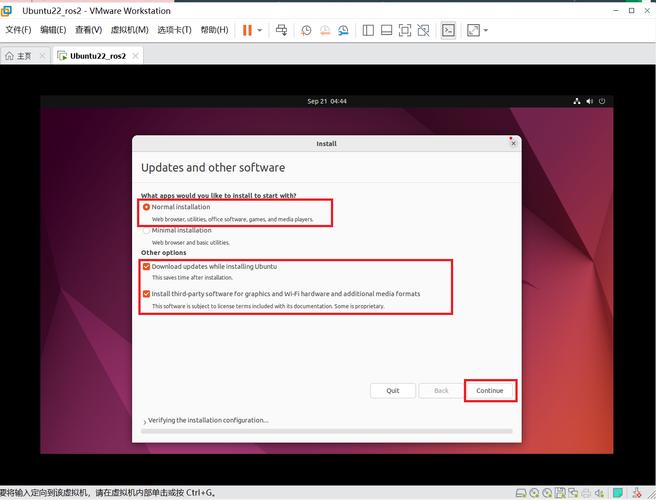Take a snapshot of the virtual machine
Screen dimensions: 656x500
(x=306, y=30)
